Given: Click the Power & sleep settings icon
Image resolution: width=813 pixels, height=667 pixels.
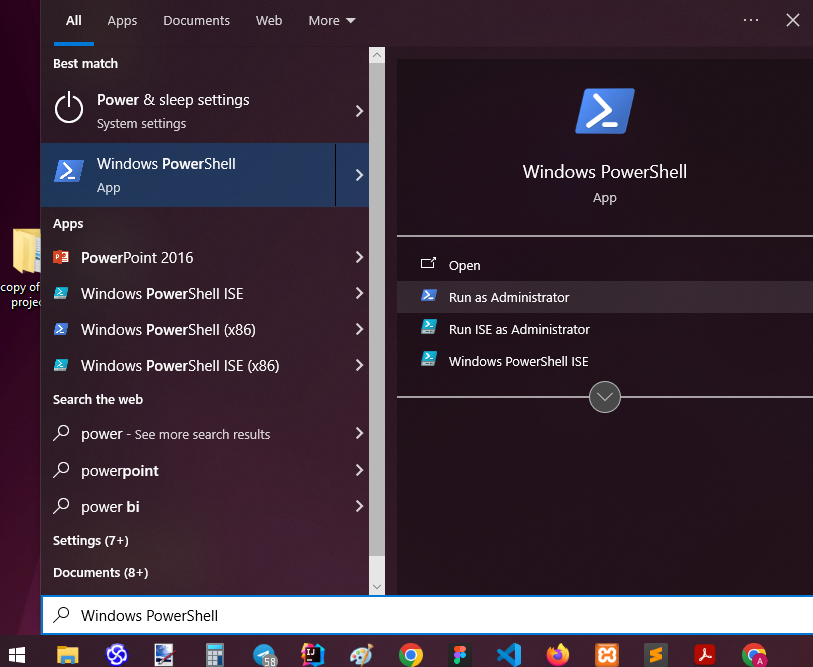Looking at the screenshot, I should pyautogui.click(x=69, y=108).
